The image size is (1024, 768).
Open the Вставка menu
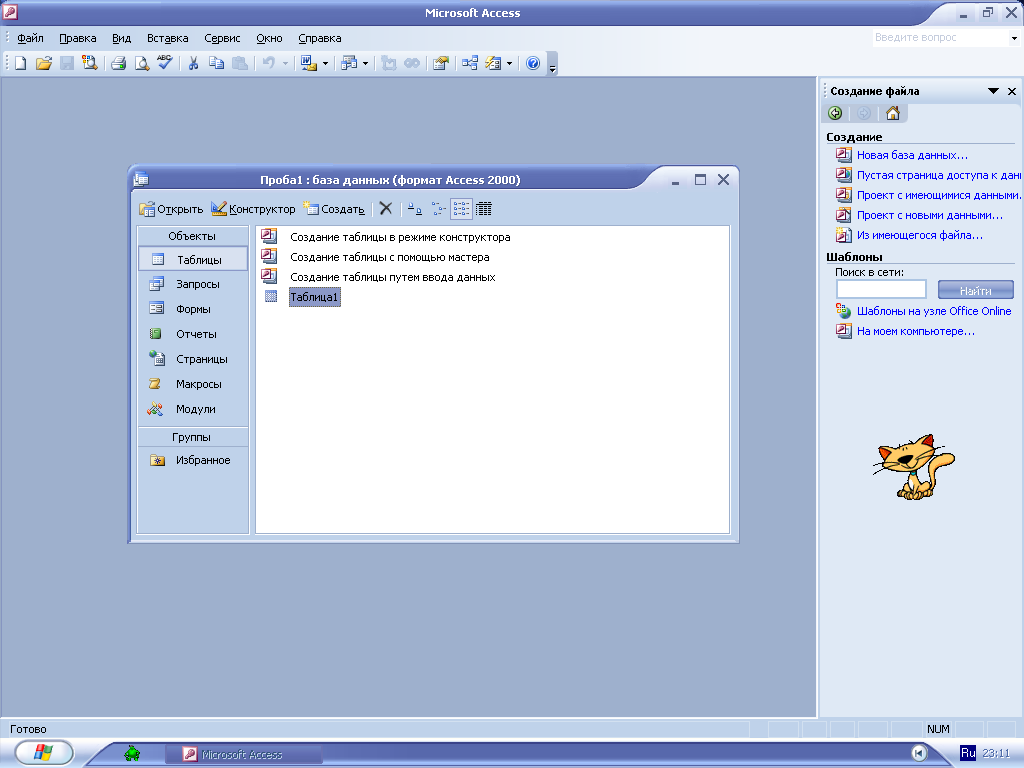[x=167, y=38]
